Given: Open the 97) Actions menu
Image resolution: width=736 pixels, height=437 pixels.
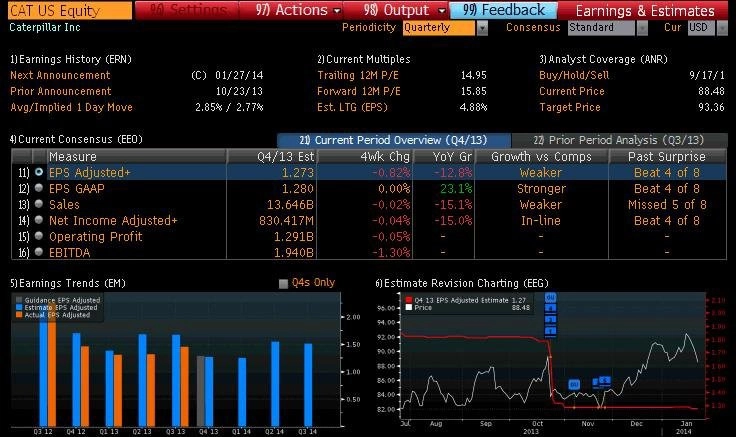Looking at the screenshot, I should (298, 10).
